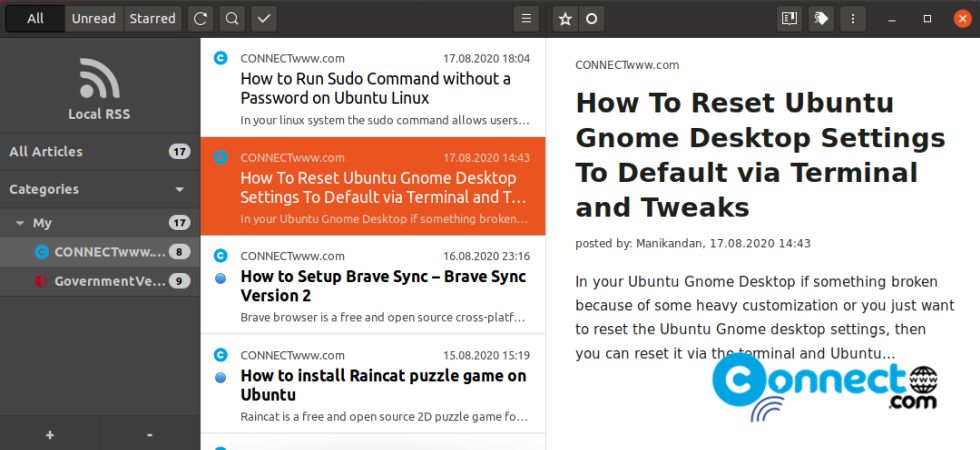Toggle unread dot on Raincat article

[x=220, y=378]
